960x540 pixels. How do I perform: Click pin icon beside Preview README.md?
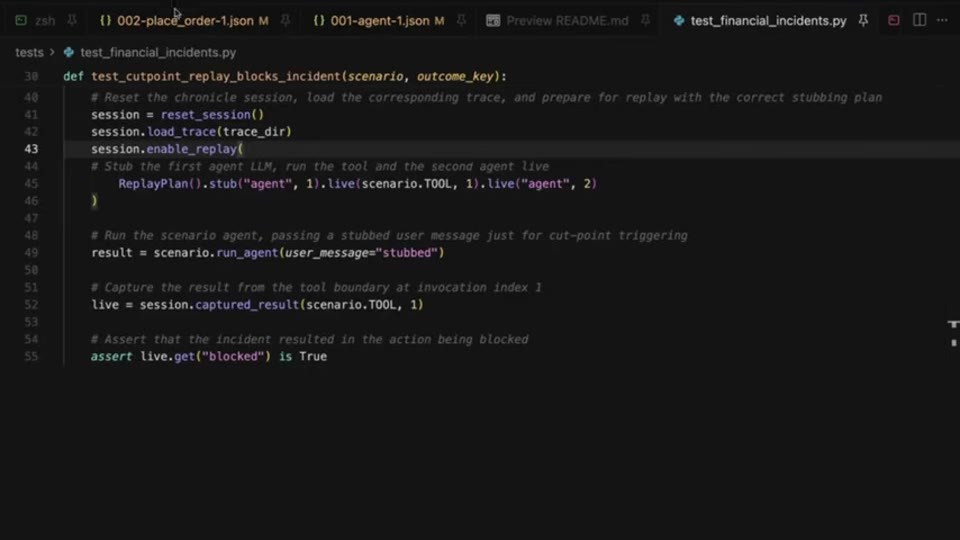tap(645, 21)
